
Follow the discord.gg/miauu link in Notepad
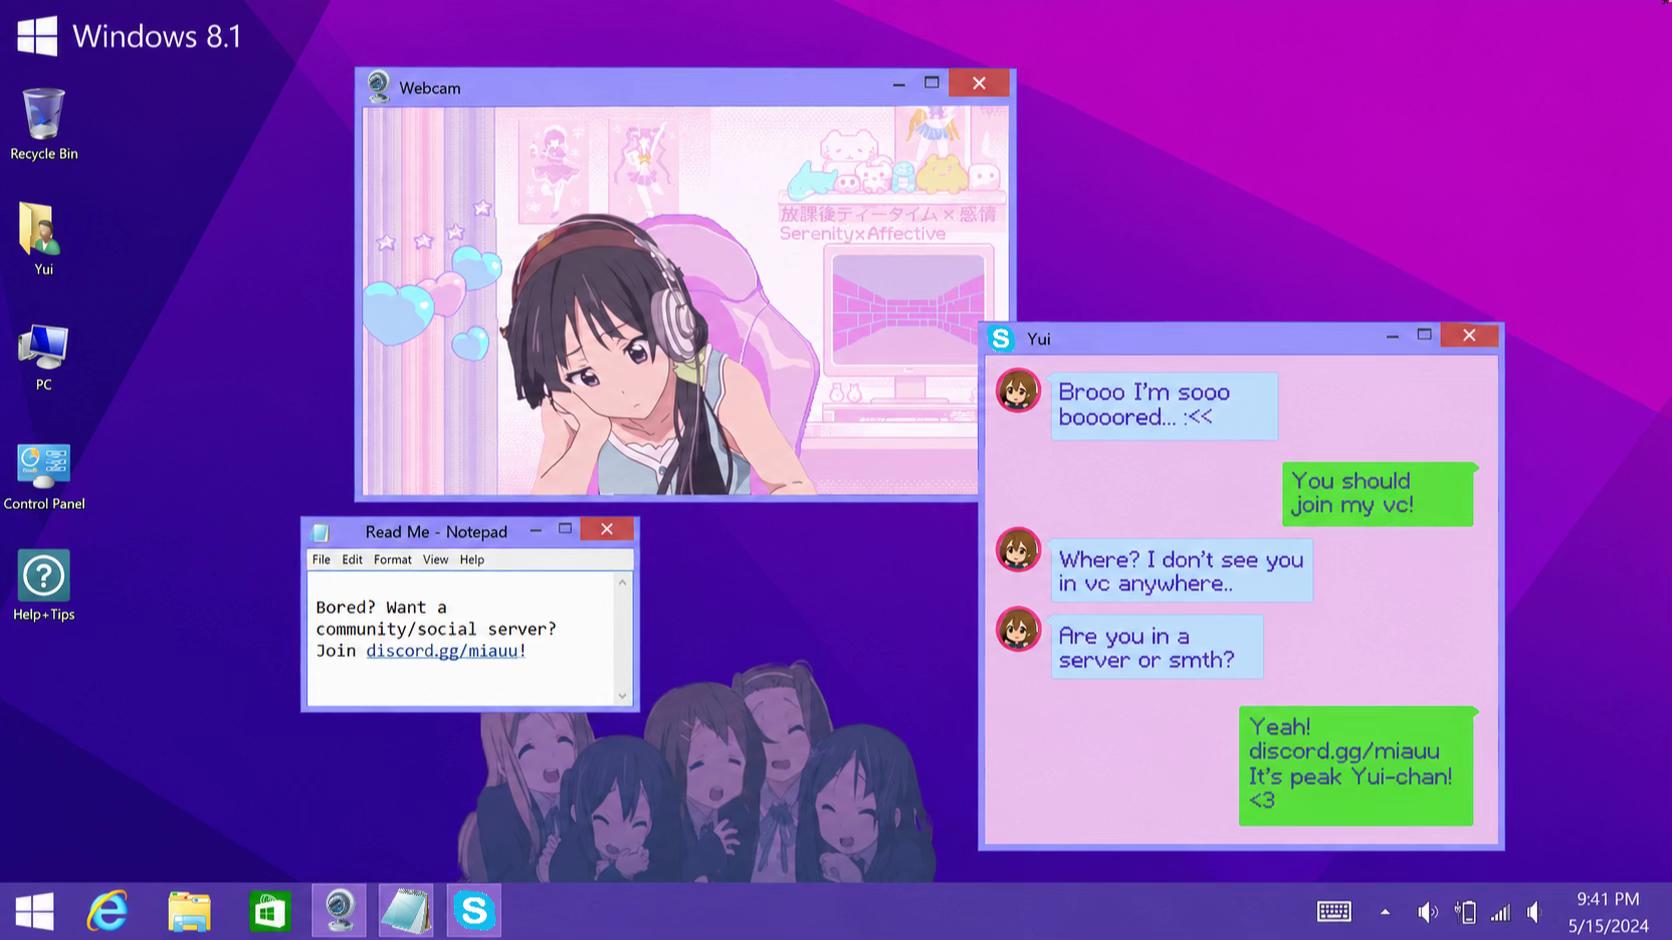coord(442,651)
